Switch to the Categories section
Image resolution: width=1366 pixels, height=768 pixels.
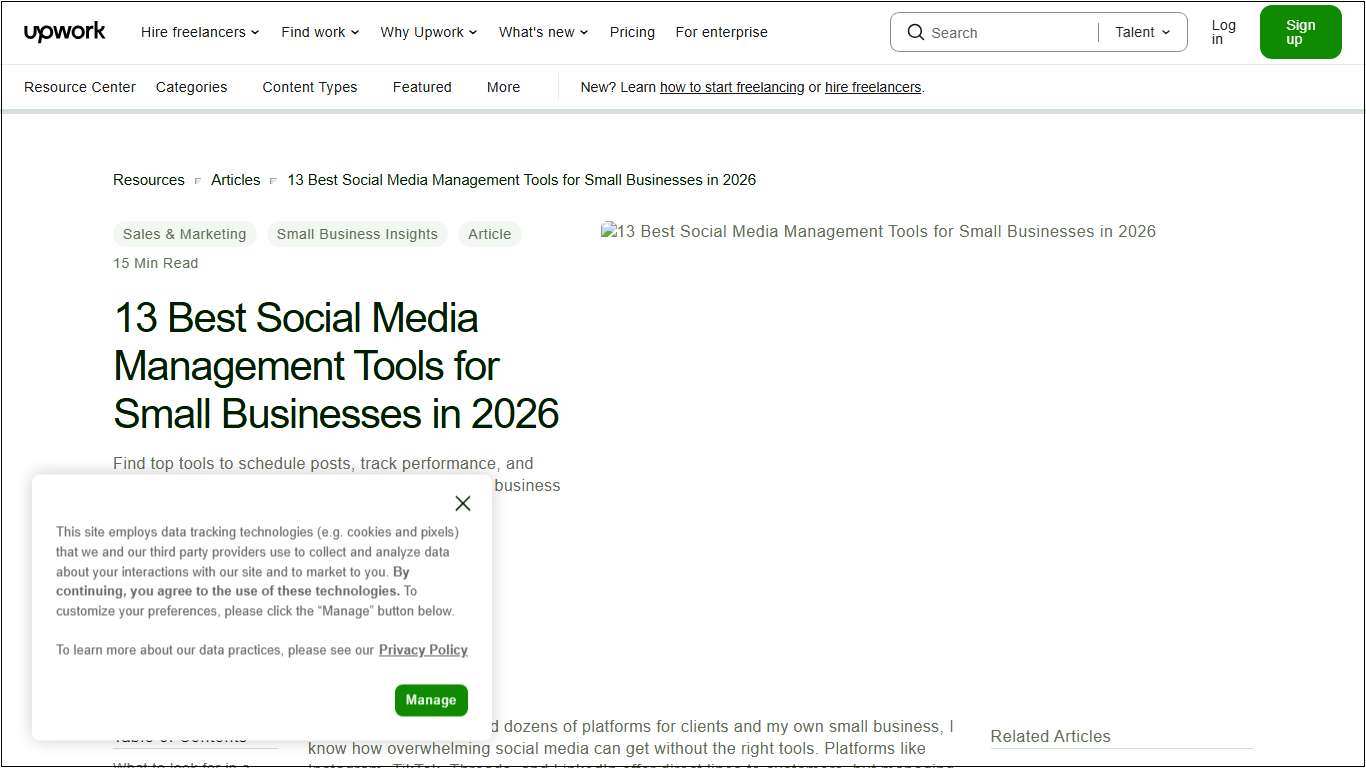point(191,87)
